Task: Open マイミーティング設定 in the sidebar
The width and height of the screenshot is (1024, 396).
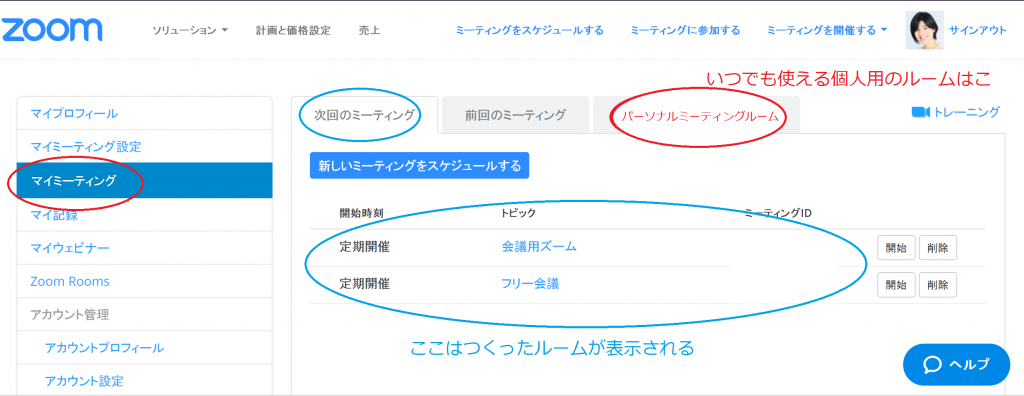Action: tap(144, 146)
